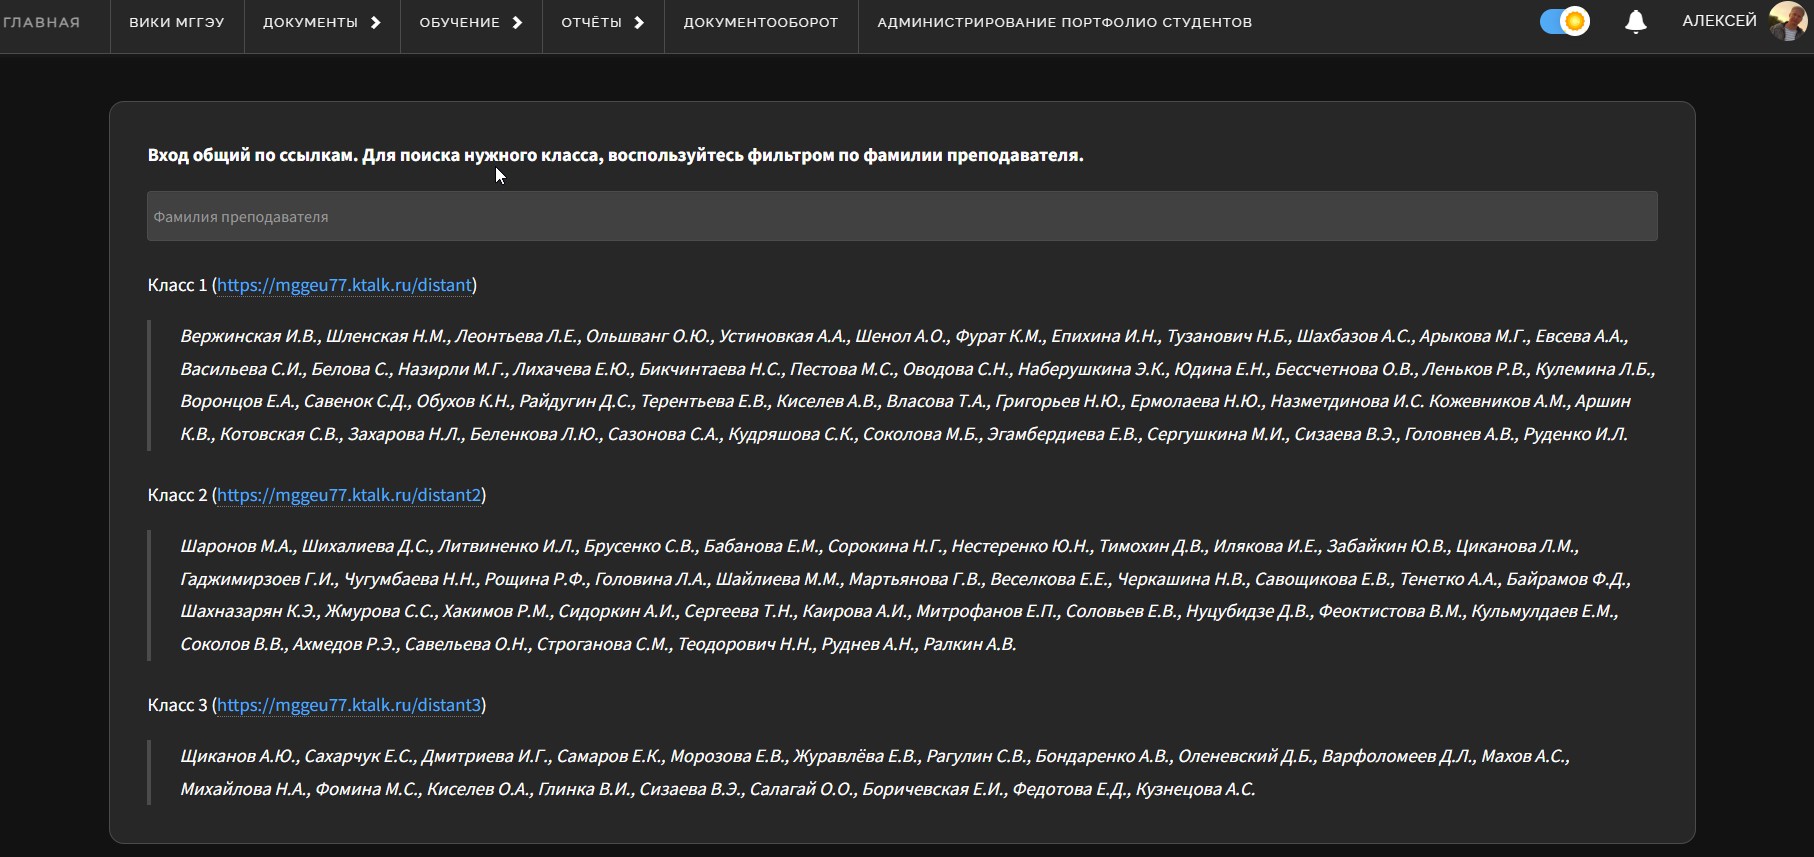This screenshot has height=857, width=1814.
Task: Toggle the dark/light theme switch
Action: (1564, 21)
